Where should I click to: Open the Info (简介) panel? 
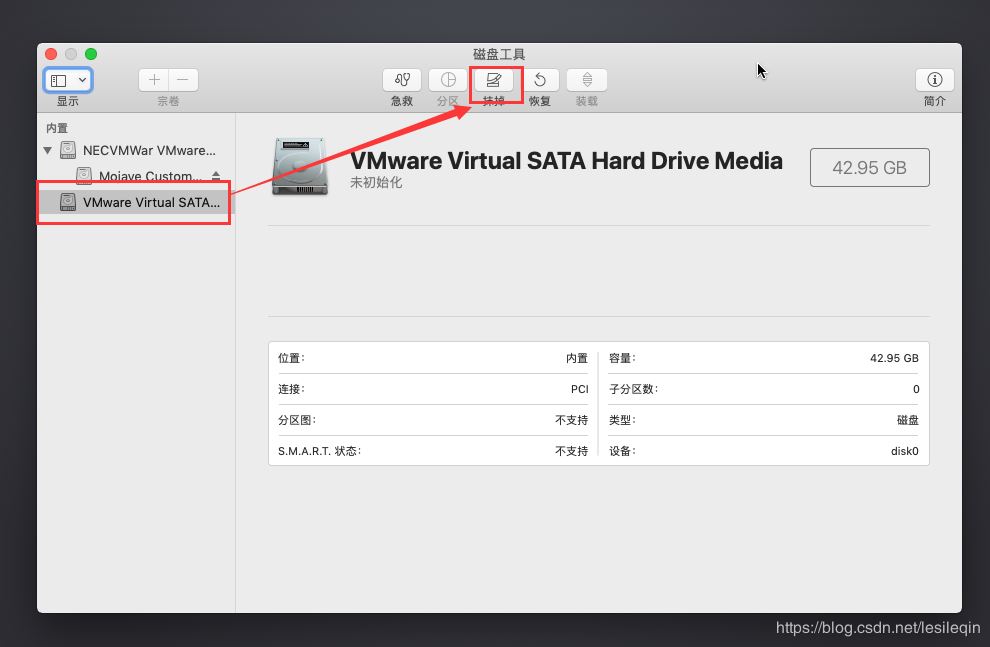point(934,80)
